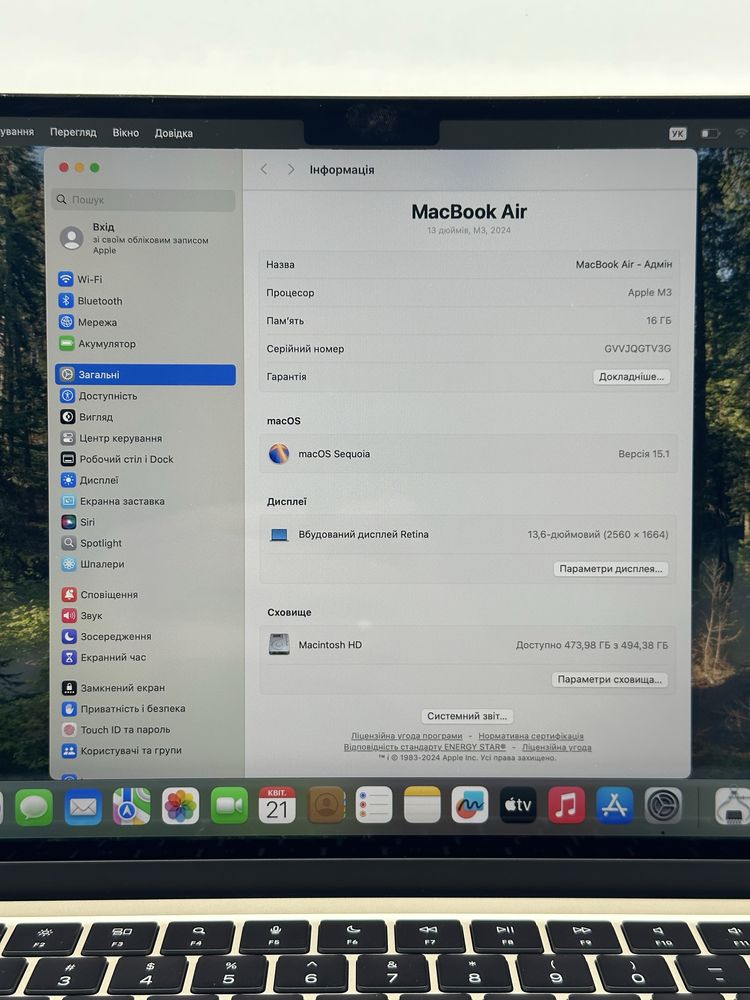Open App Store in Dock
This screenshot has width=750, height=1000.
pos(615,805)
